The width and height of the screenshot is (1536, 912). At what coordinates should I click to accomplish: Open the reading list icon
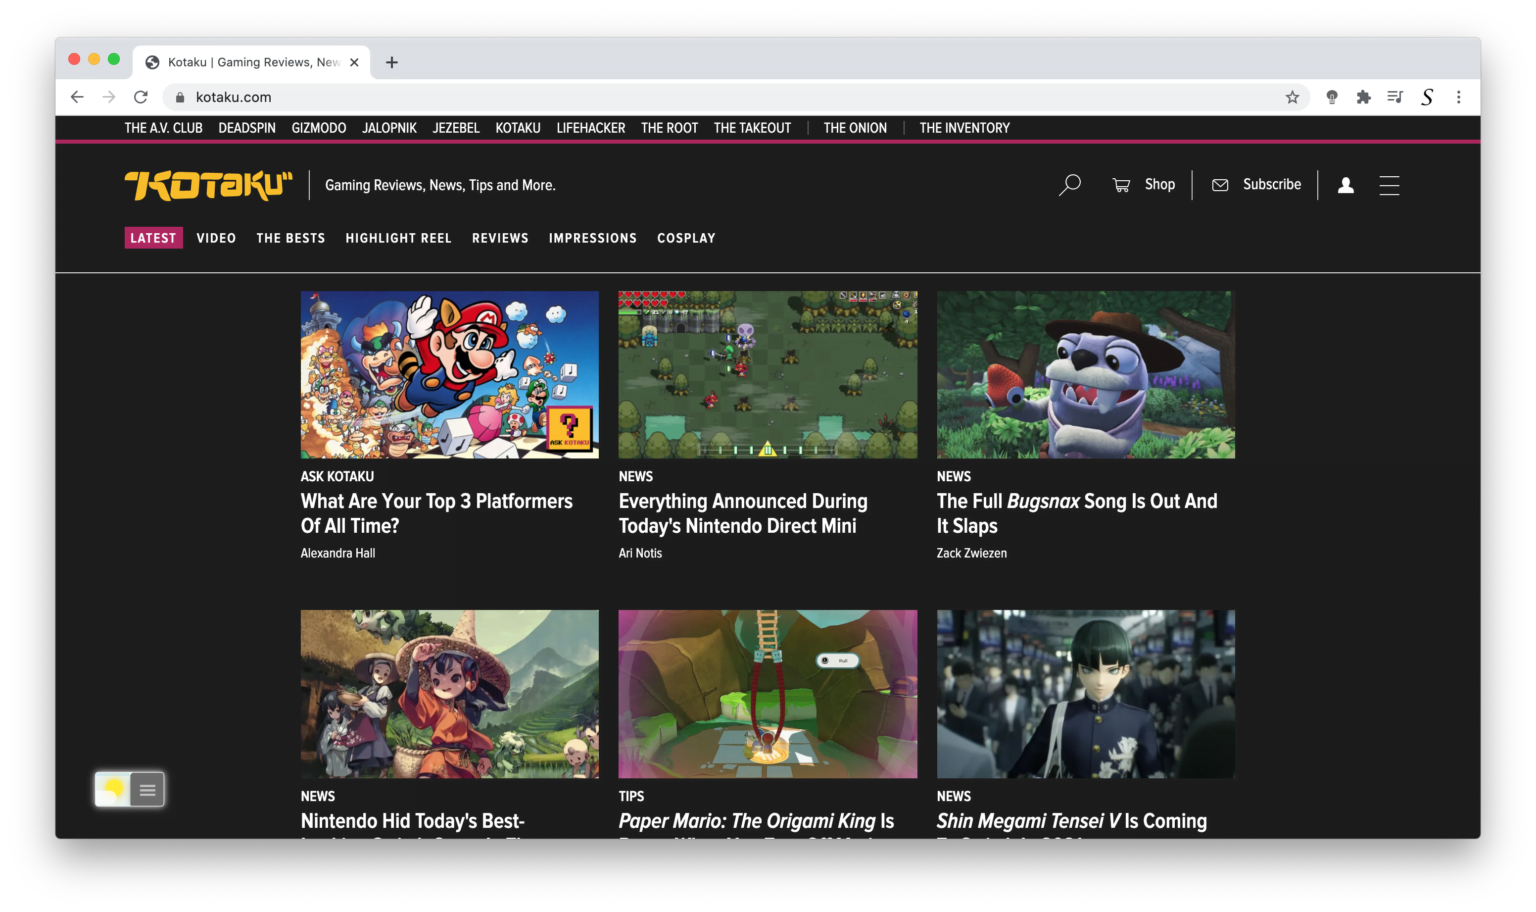[1395, 97]
